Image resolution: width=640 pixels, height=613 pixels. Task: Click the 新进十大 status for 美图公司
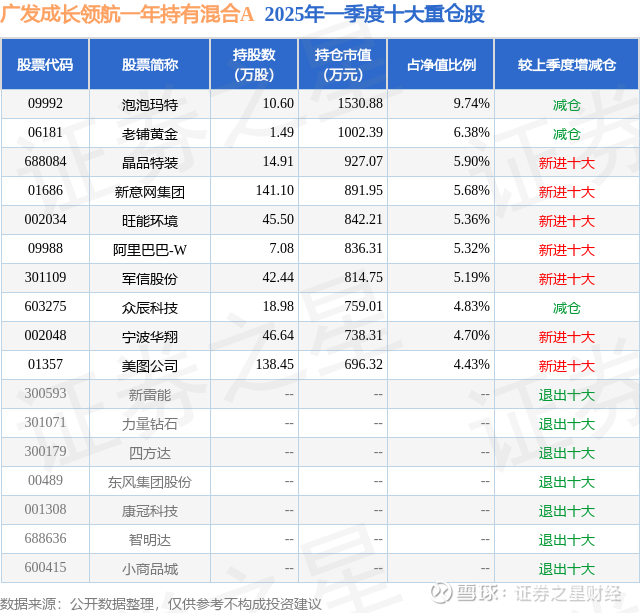click(x=567, y=366)
